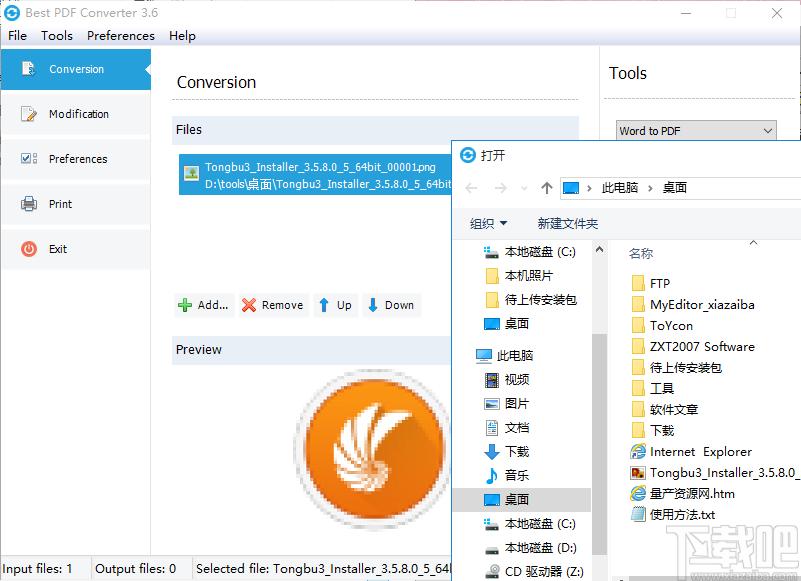Go up one folder level in dialog
This screenshot has height=581, width=801.
[547, 188]
